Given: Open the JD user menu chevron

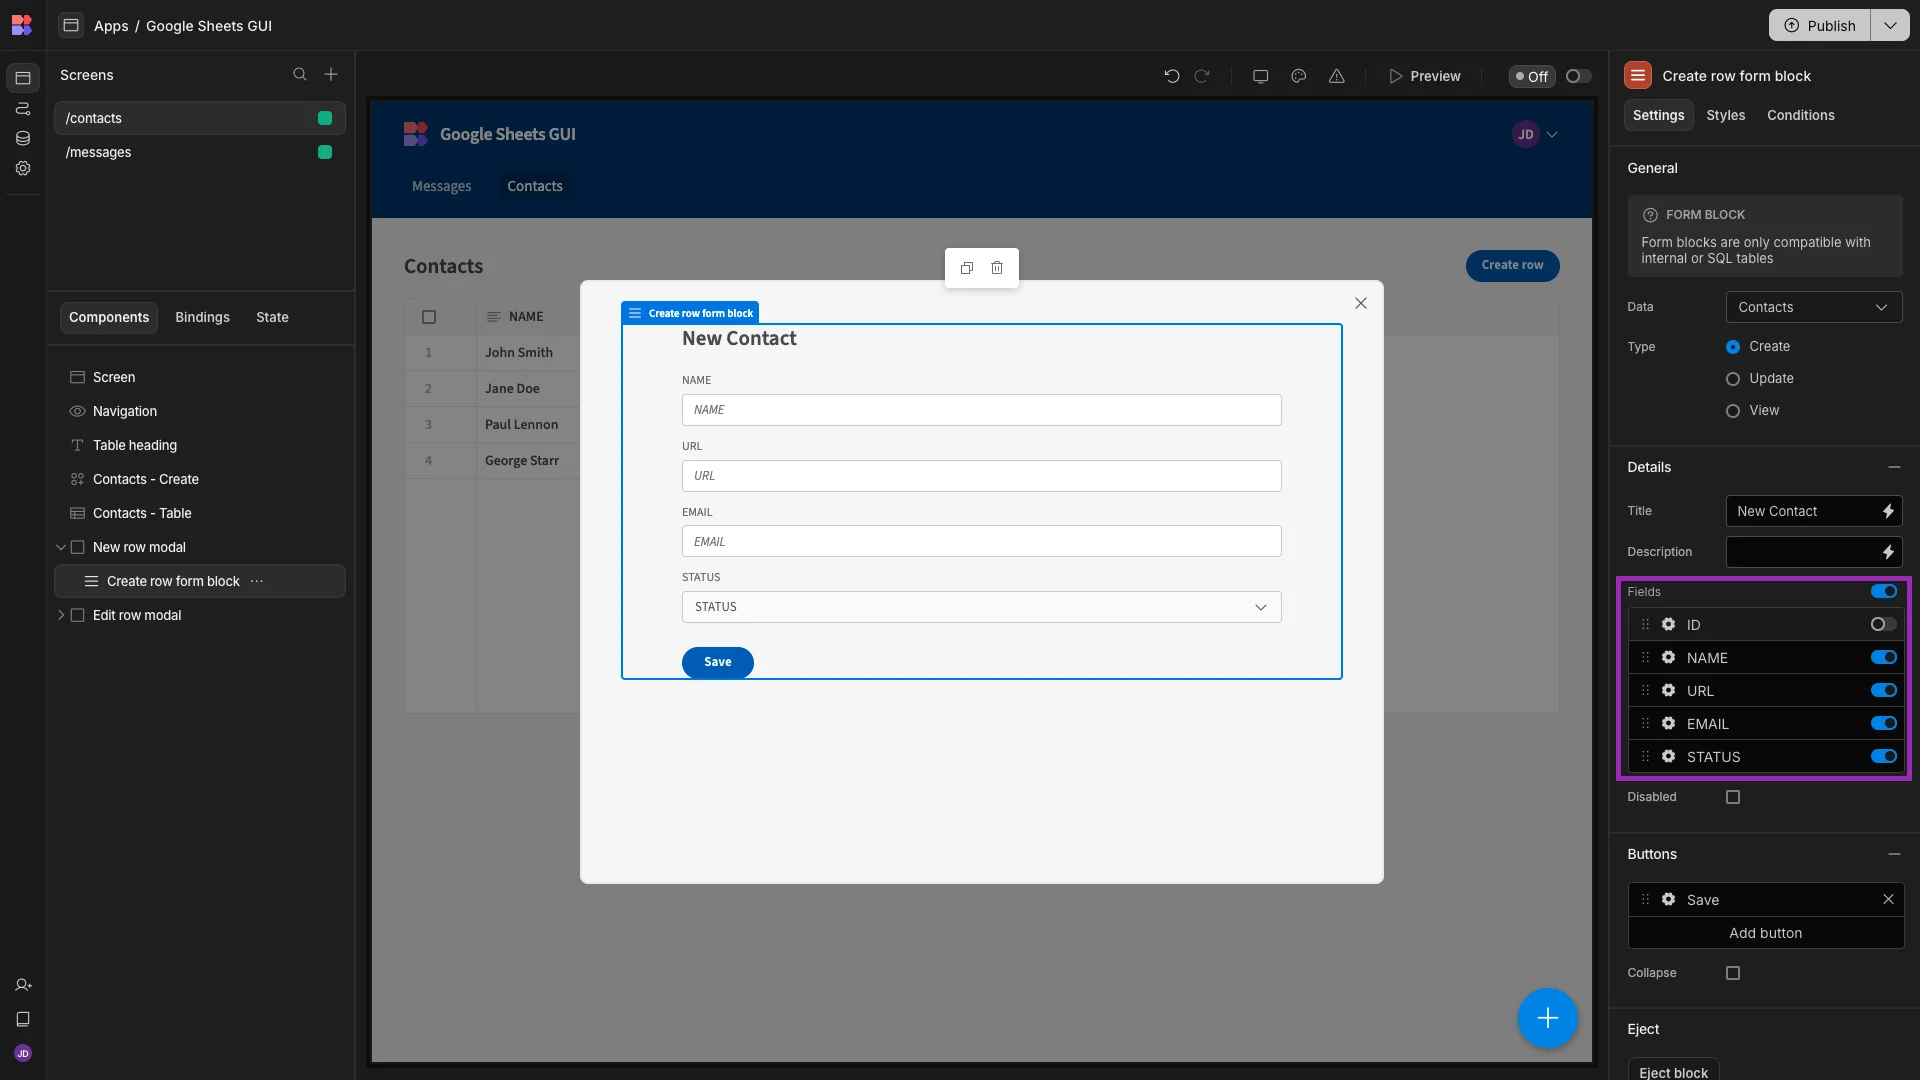Looking at the screenshot, I should [1552, 134].
